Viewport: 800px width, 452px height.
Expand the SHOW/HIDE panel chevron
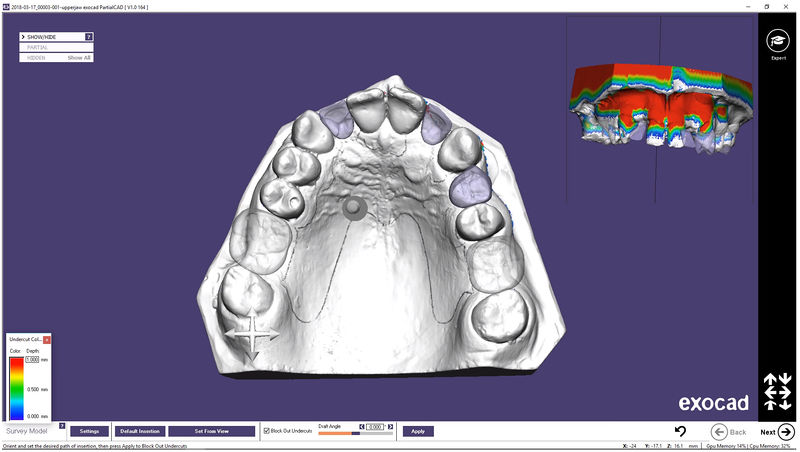pos(23,37)
